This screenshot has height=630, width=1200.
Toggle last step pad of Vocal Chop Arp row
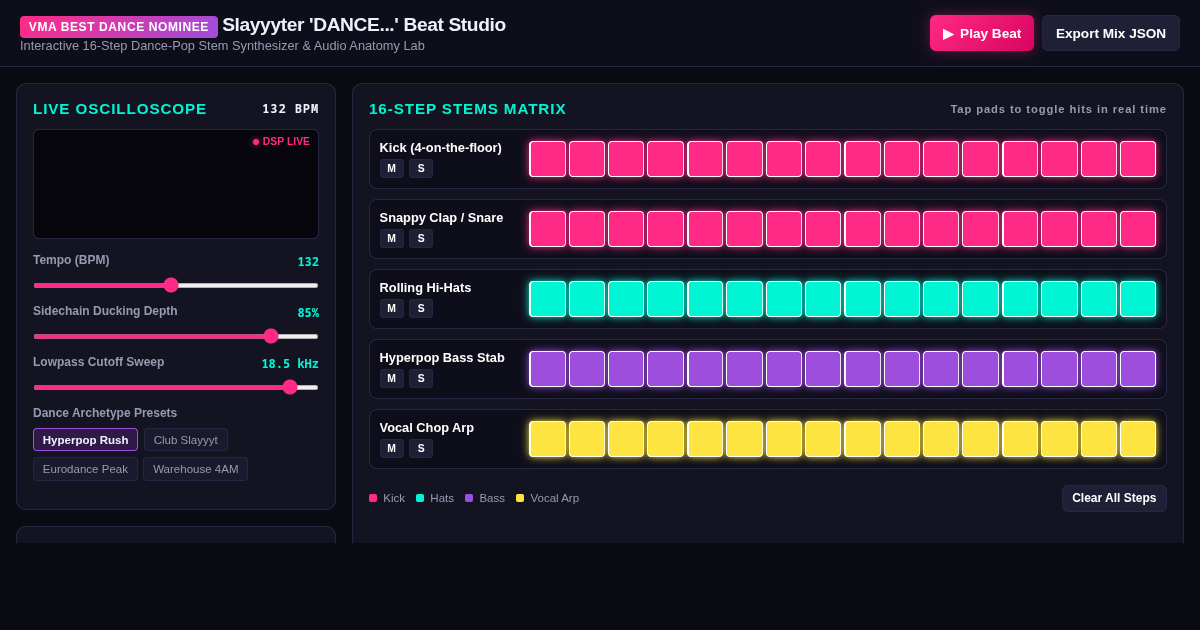click(x=1138, y=439)
